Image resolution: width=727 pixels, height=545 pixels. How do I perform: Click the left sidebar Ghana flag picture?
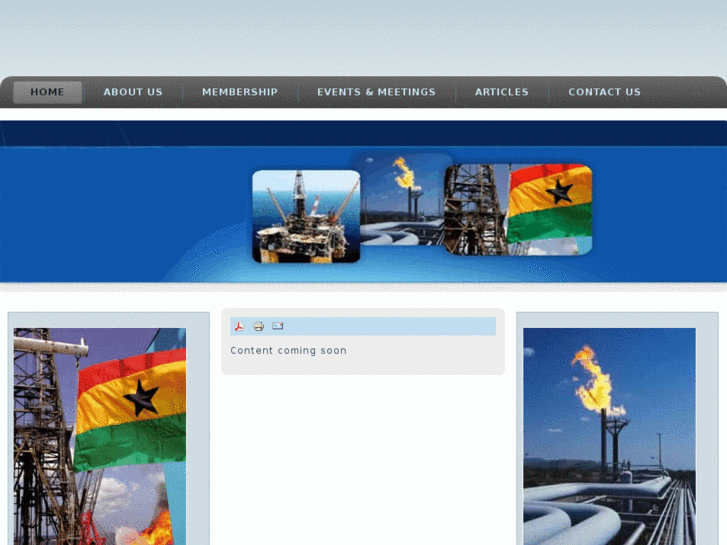click(100, 436)
